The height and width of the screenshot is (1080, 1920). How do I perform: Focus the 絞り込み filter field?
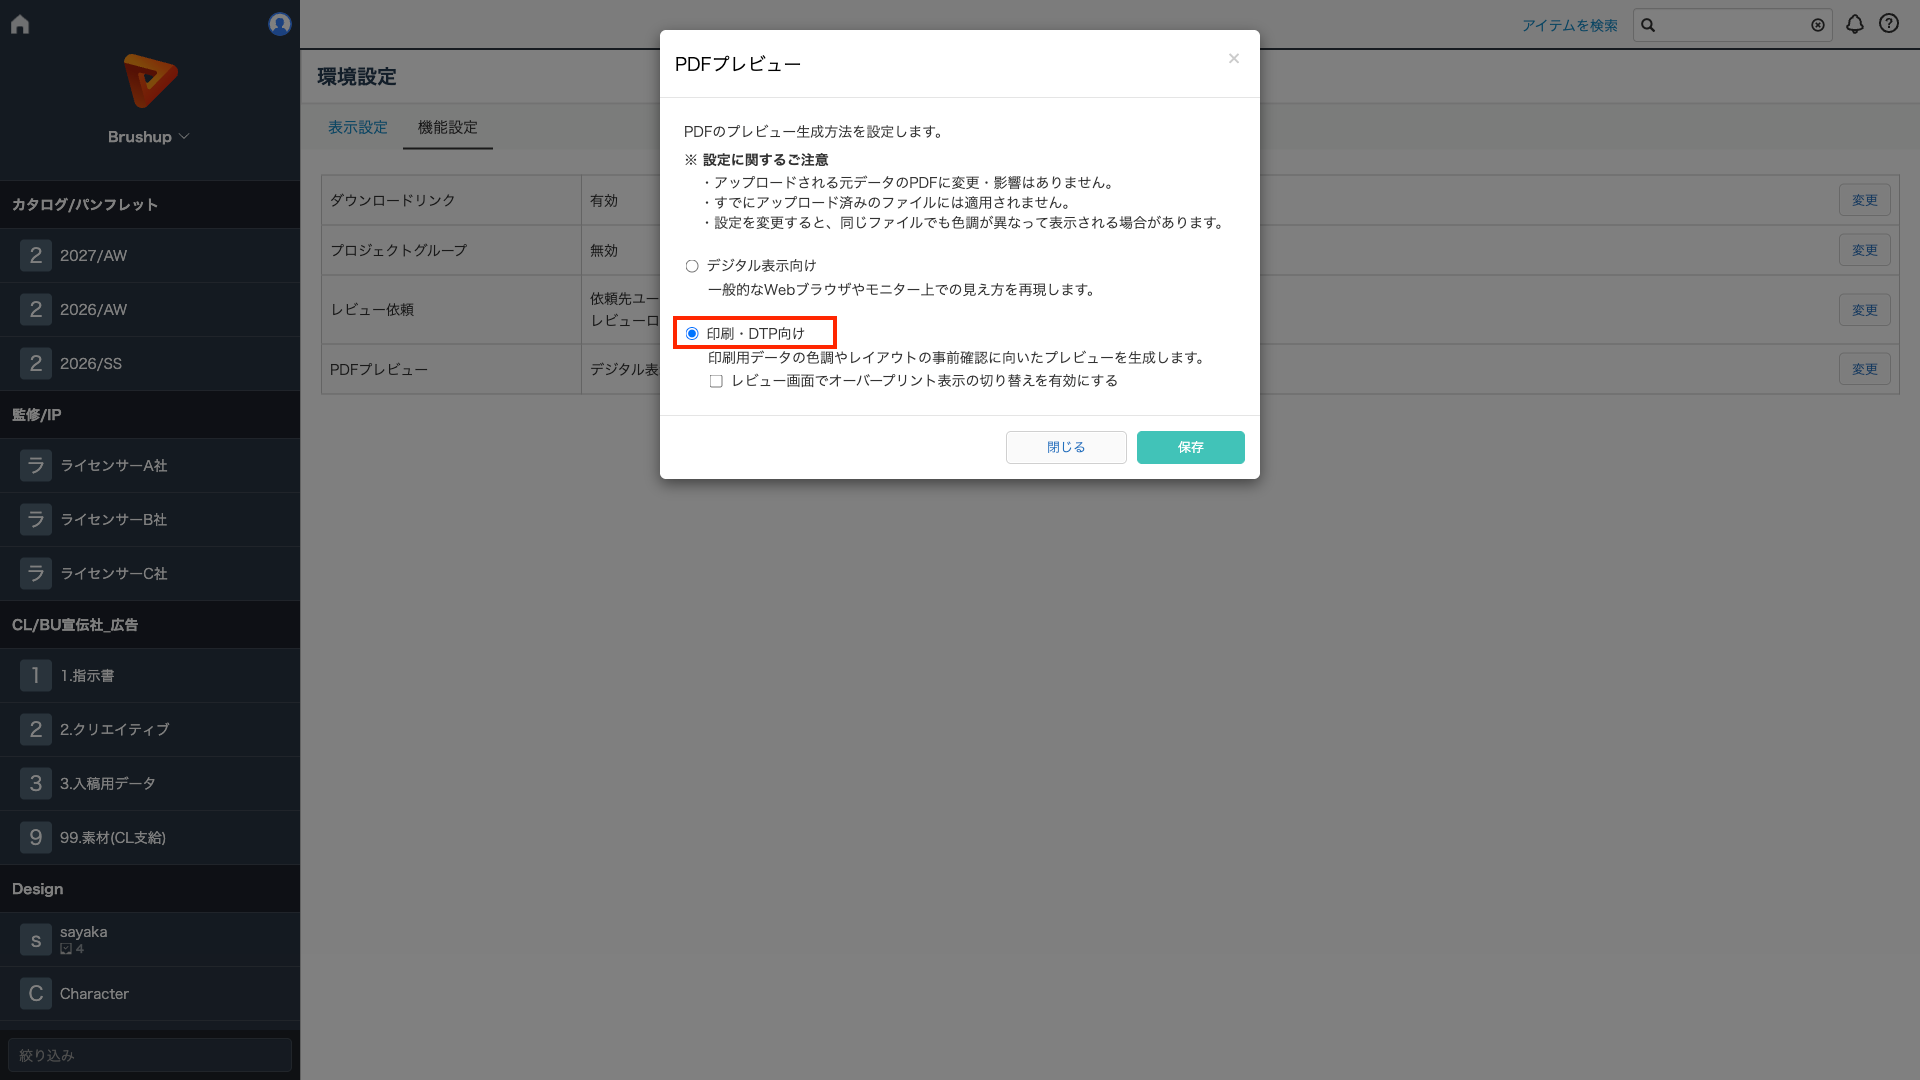tap(150, 1055)
